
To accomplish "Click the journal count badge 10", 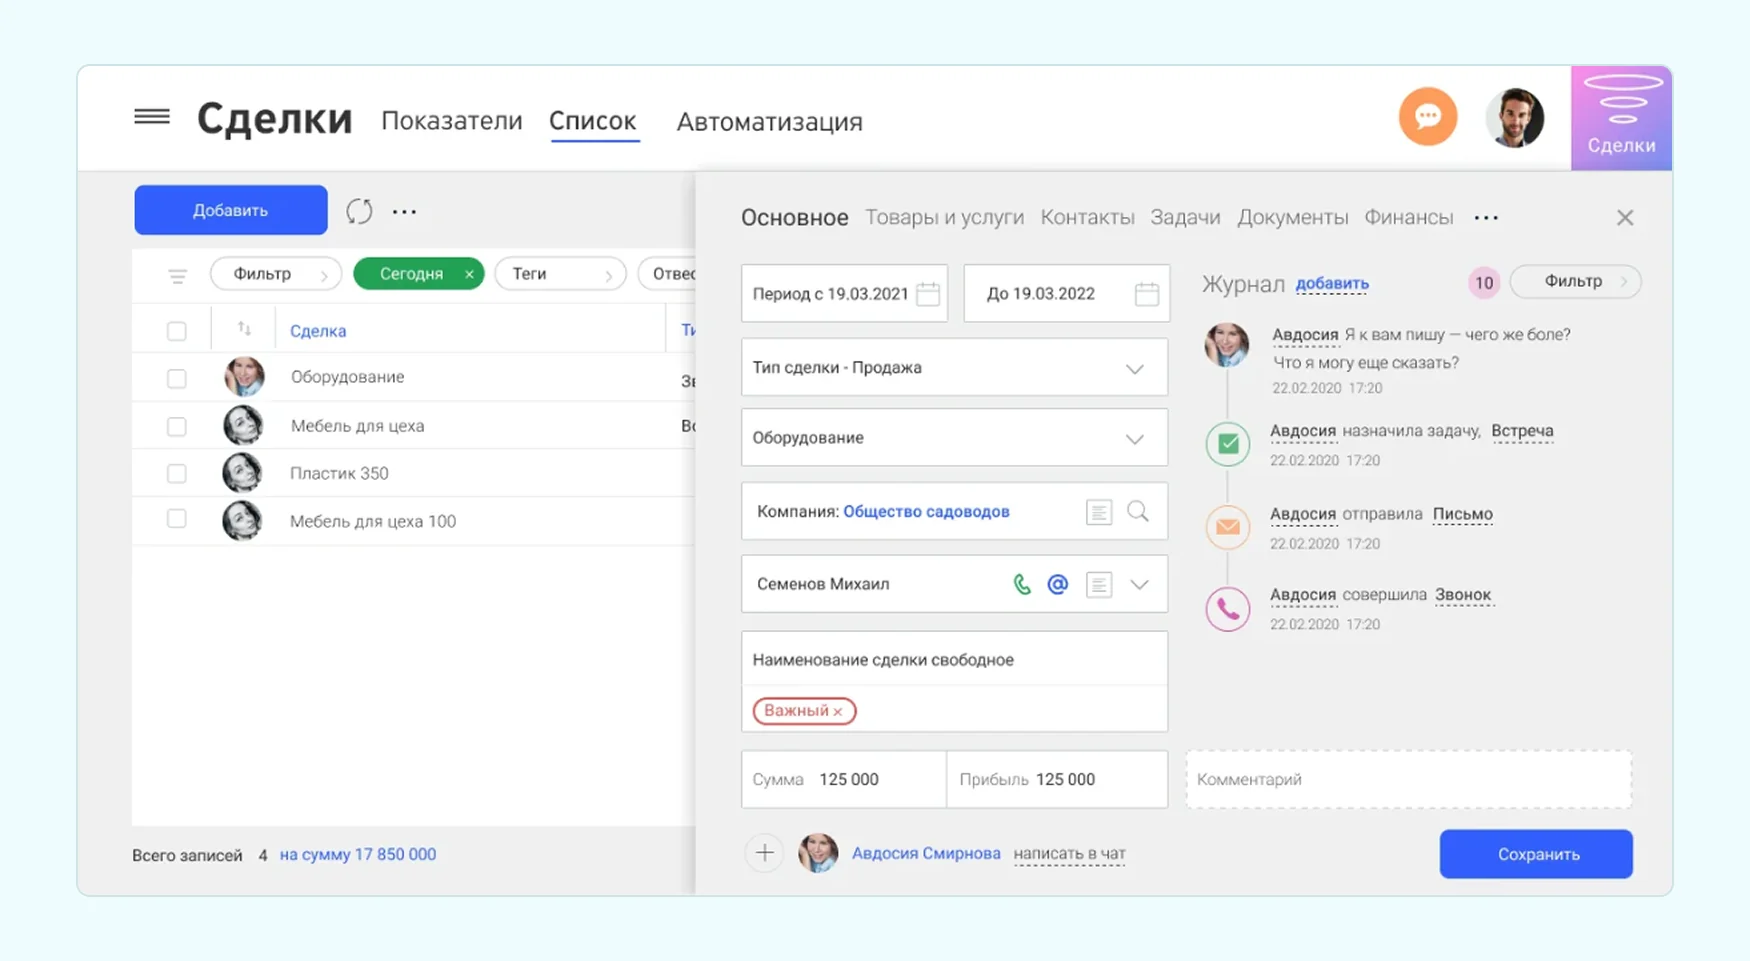I will (1484, 283).
